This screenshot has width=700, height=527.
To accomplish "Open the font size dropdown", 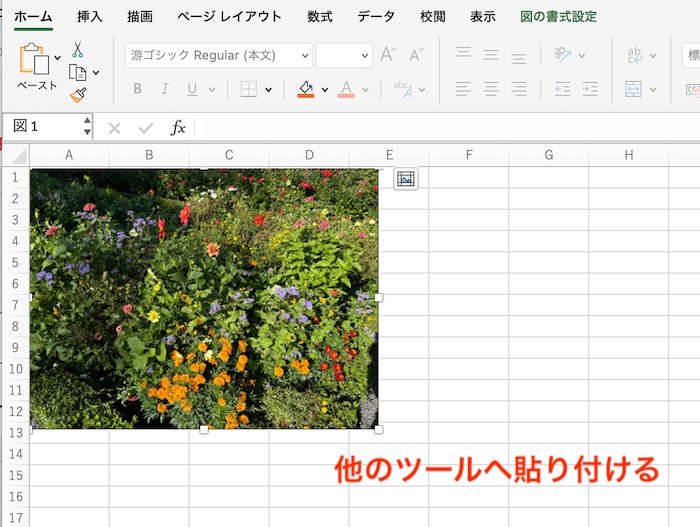I will click(x=365, y=55).
